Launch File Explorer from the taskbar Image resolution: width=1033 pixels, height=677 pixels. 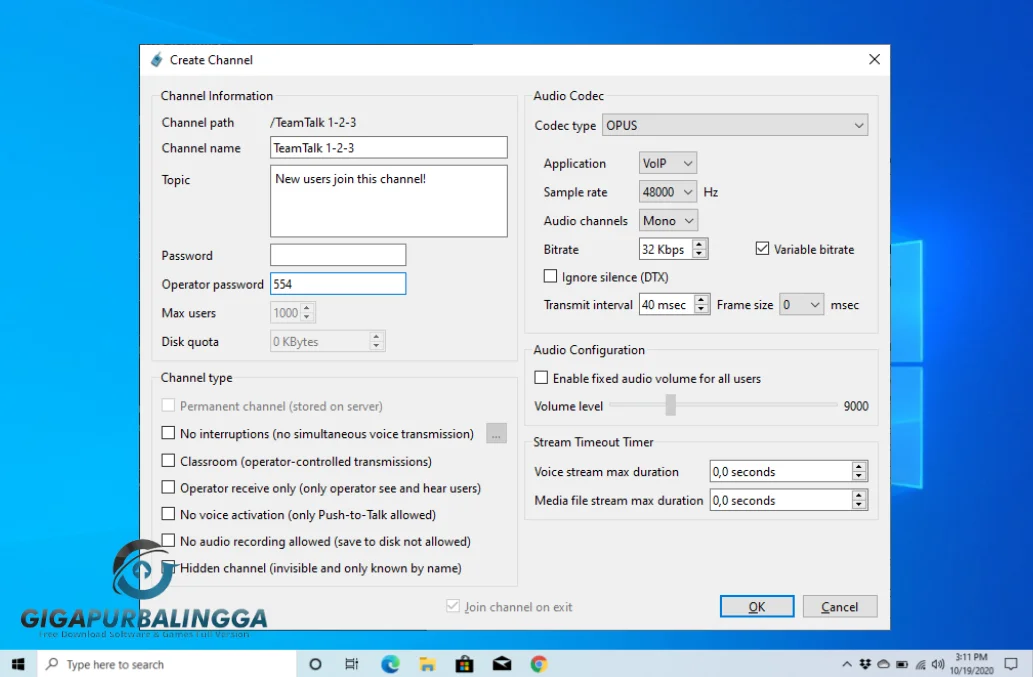click(x=427, y=664)
